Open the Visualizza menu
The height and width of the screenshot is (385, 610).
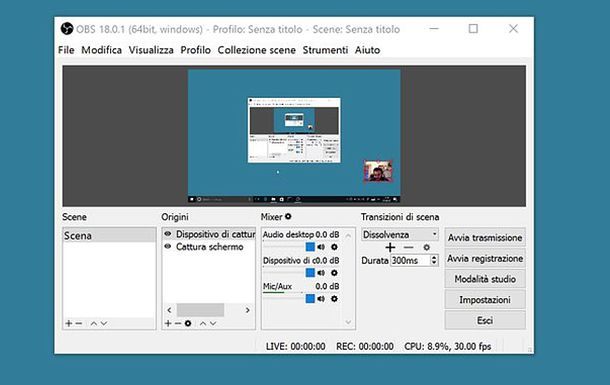(x=151, y=50)
